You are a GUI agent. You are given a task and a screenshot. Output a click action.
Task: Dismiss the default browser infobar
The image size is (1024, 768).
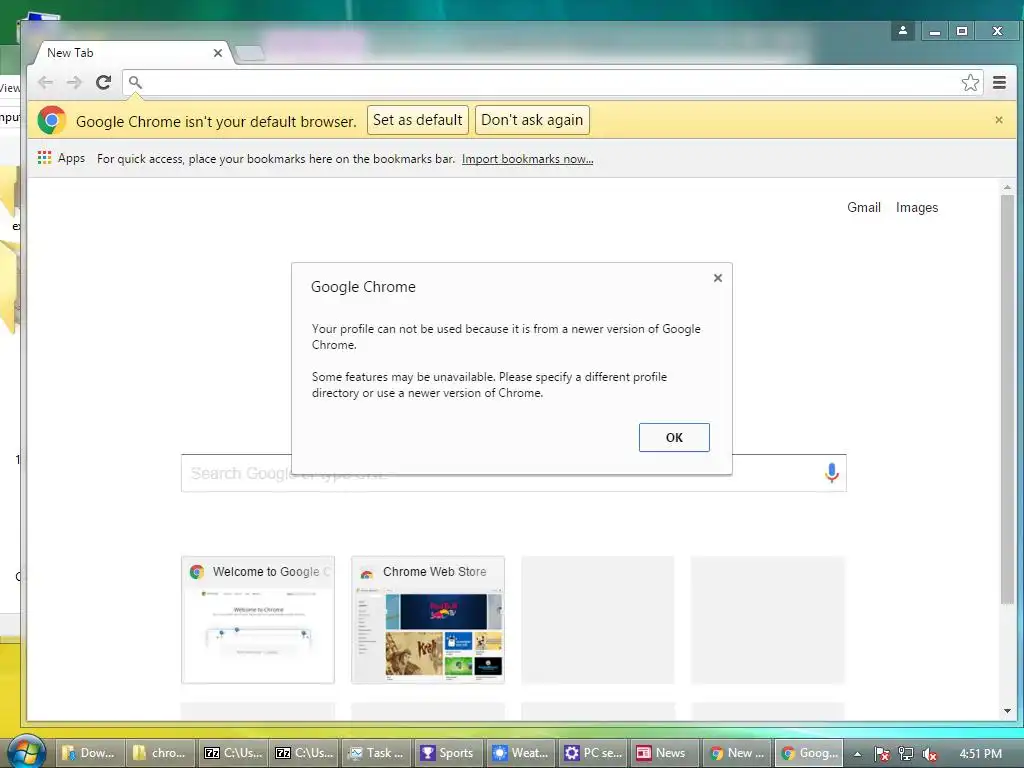coord(999,120)
